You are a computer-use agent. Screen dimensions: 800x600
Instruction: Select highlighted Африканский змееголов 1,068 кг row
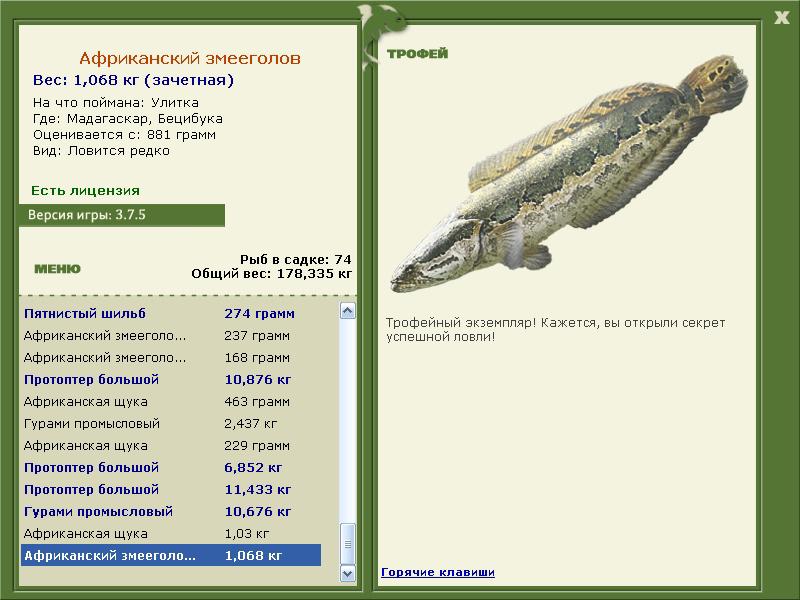point(171,555)
